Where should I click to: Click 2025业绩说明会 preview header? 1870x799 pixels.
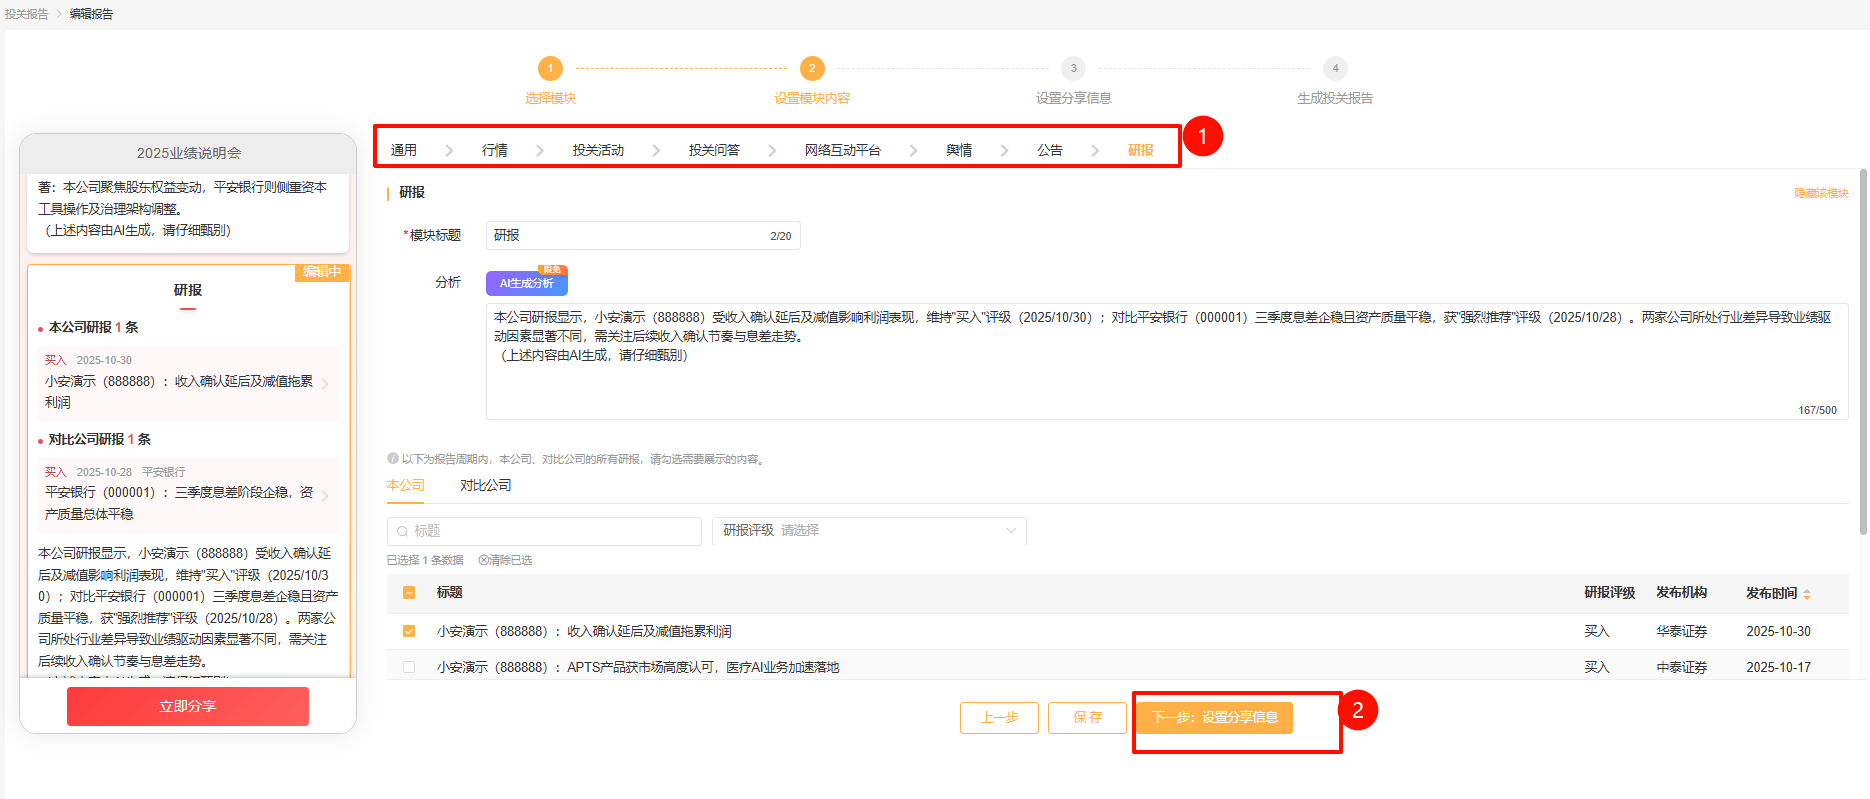189,153
